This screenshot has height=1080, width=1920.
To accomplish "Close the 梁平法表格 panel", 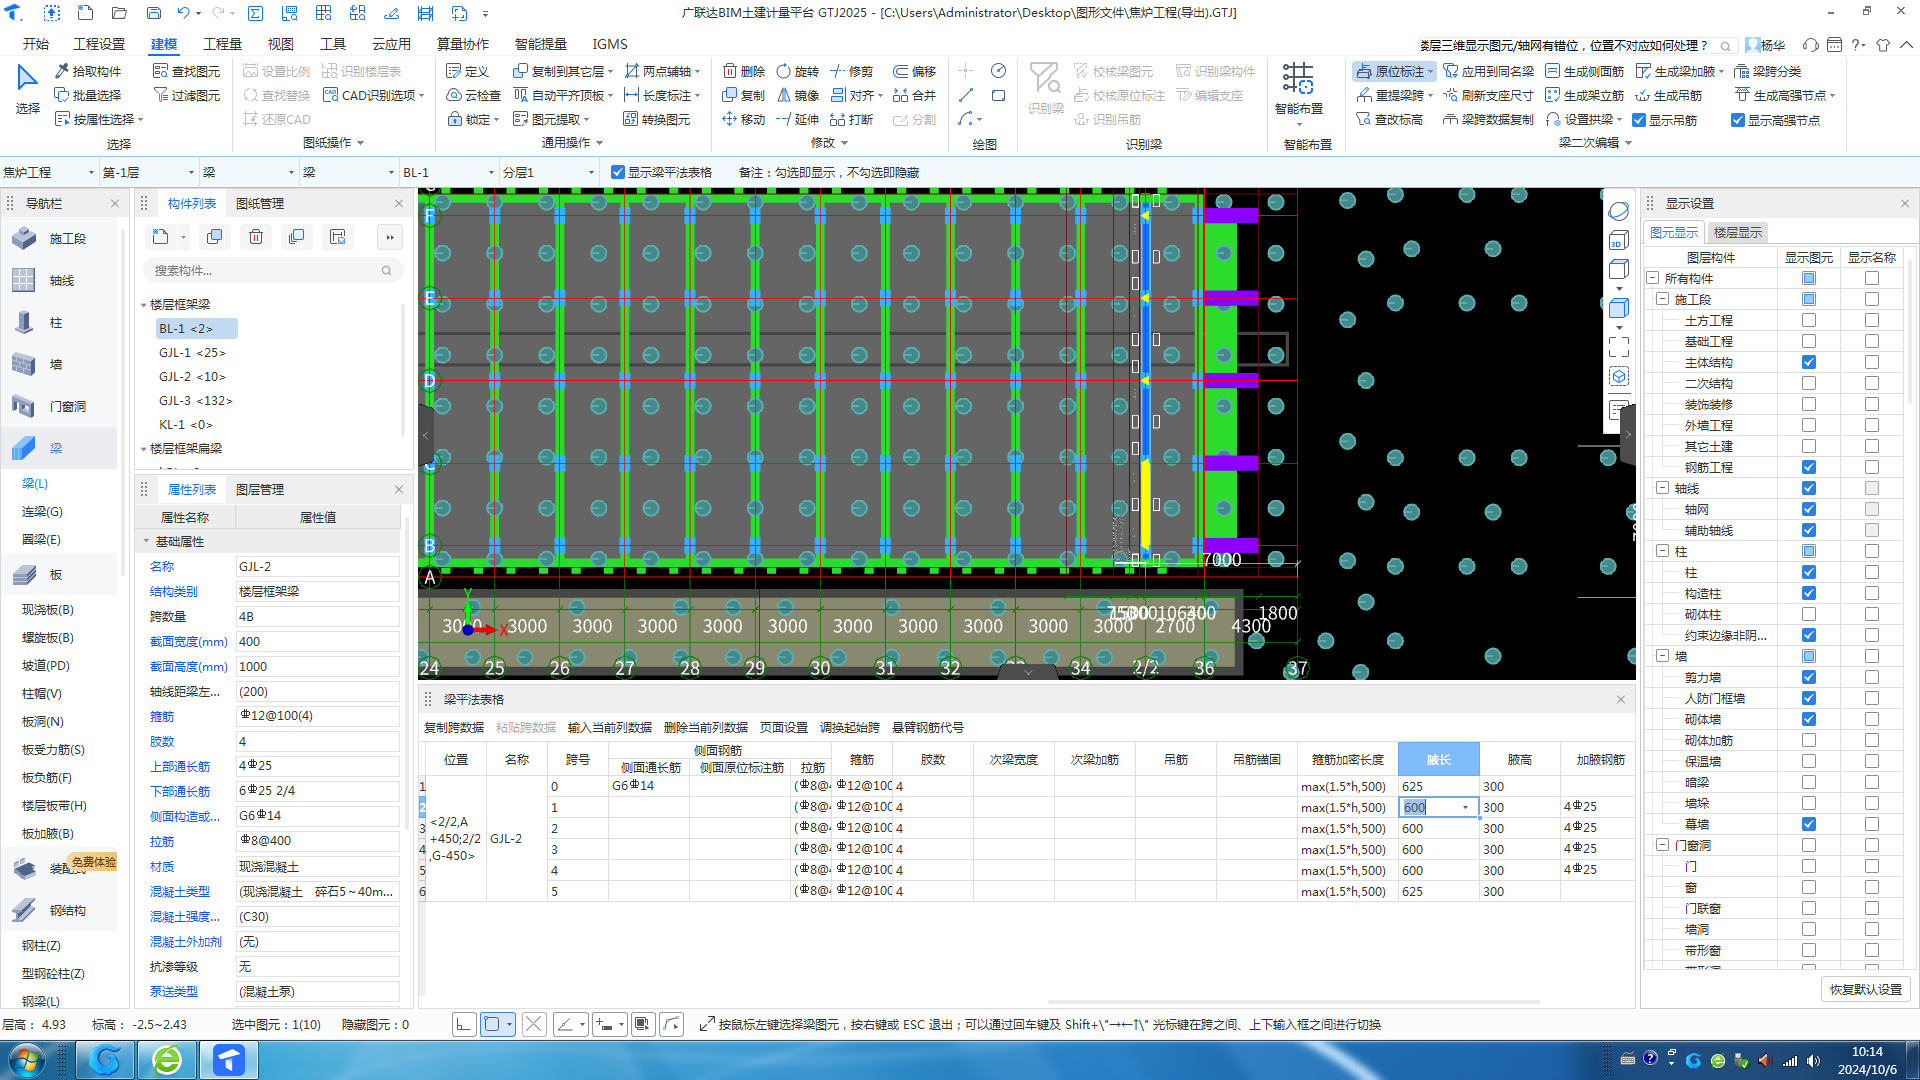I will [1620, 699].
